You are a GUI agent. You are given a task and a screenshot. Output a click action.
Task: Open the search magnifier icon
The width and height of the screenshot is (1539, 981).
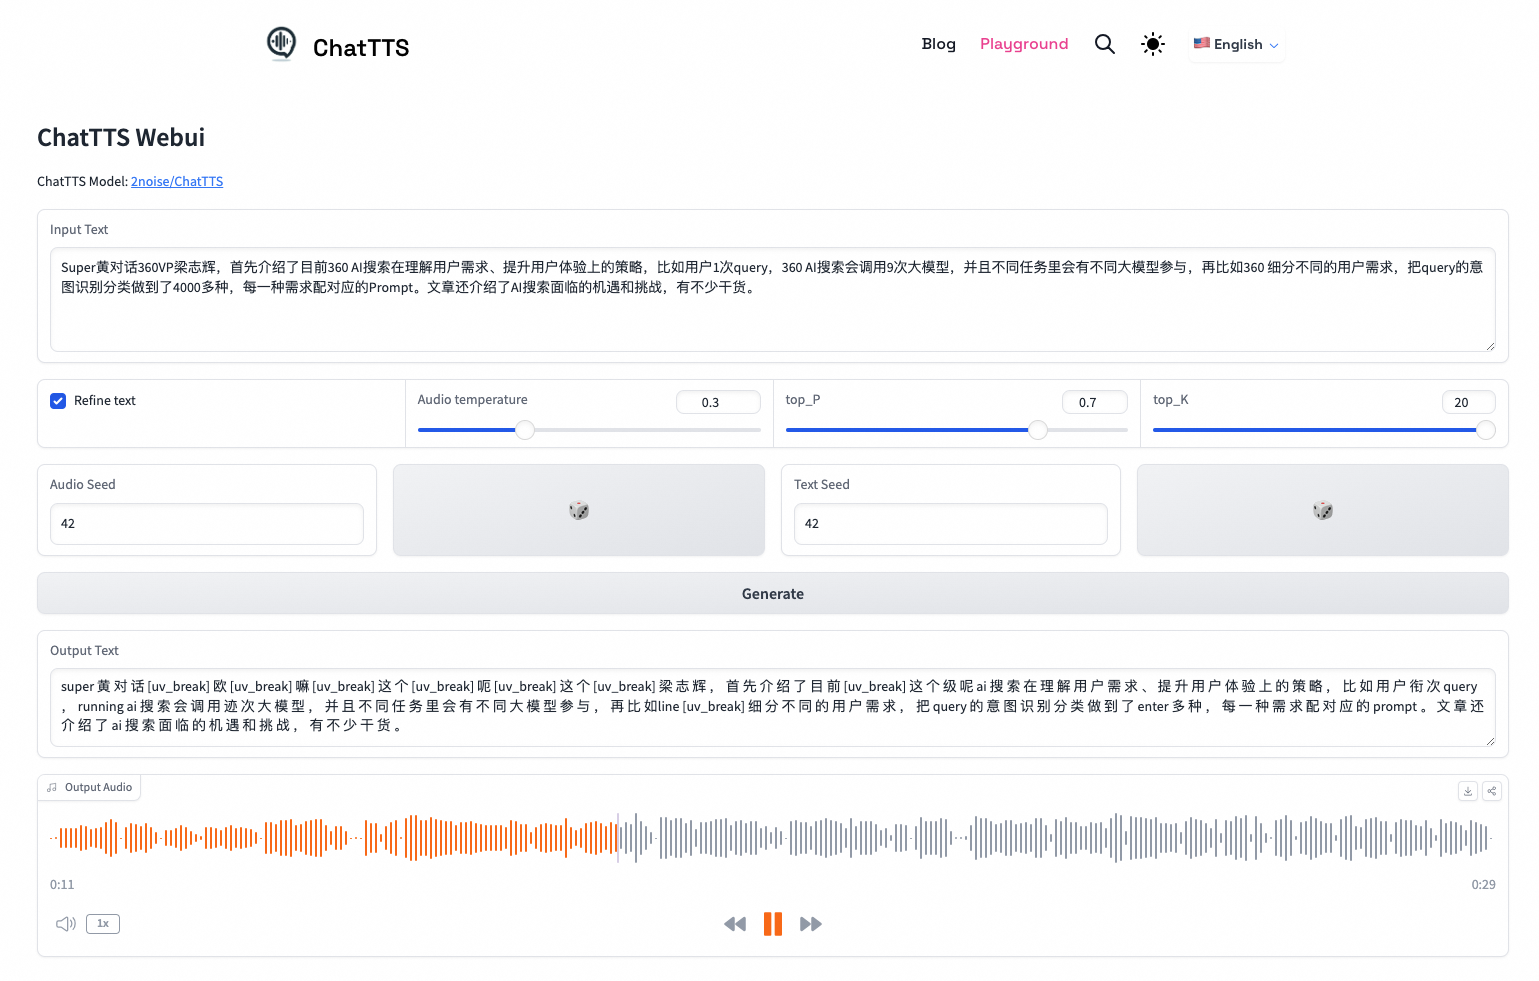click(1104, 44)
